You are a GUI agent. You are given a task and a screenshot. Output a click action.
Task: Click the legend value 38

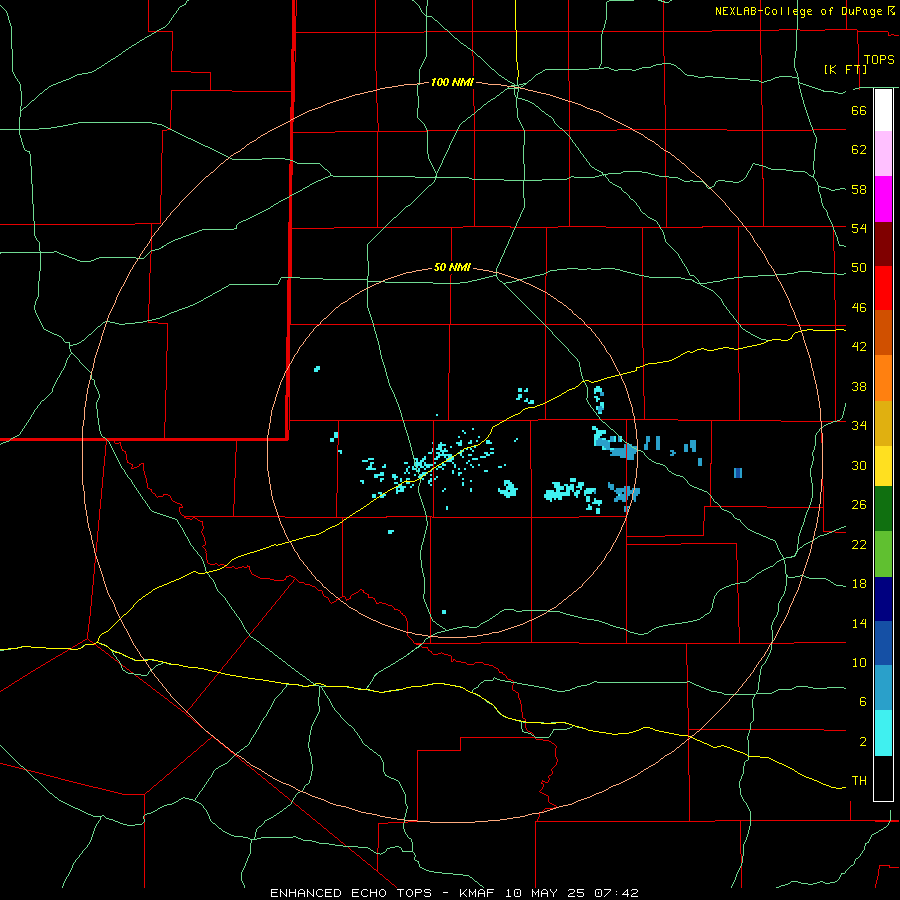[859, 386]
